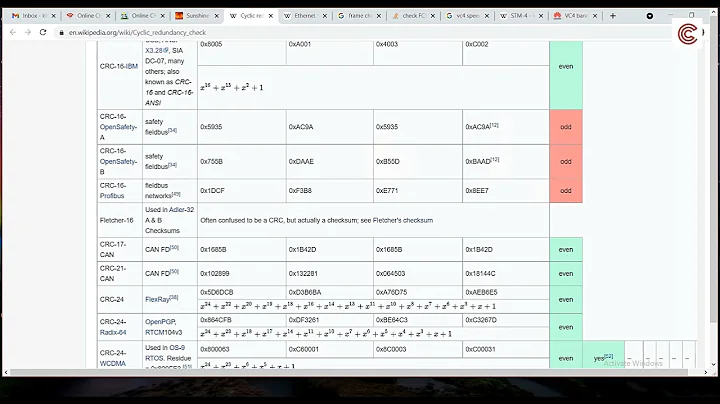
Task: Open the X3.28 external link
Action: 157,50
